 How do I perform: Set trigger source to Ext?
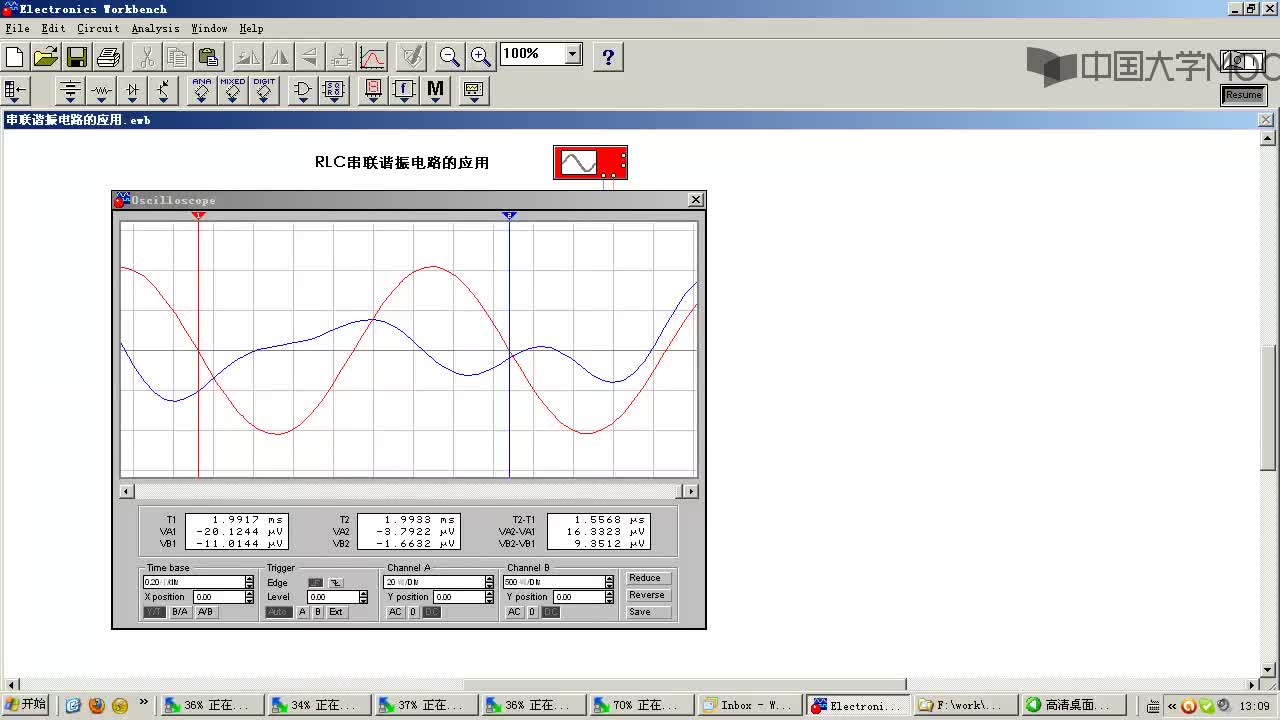point(336,612)
